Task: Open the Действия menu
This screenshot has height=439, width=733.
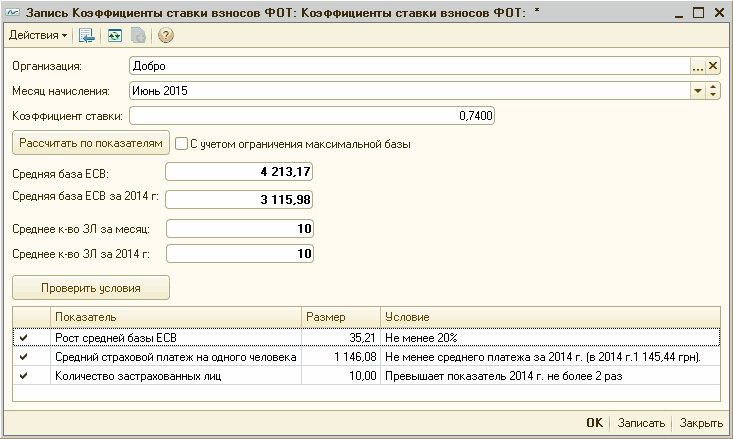Action: pos(37,36)
